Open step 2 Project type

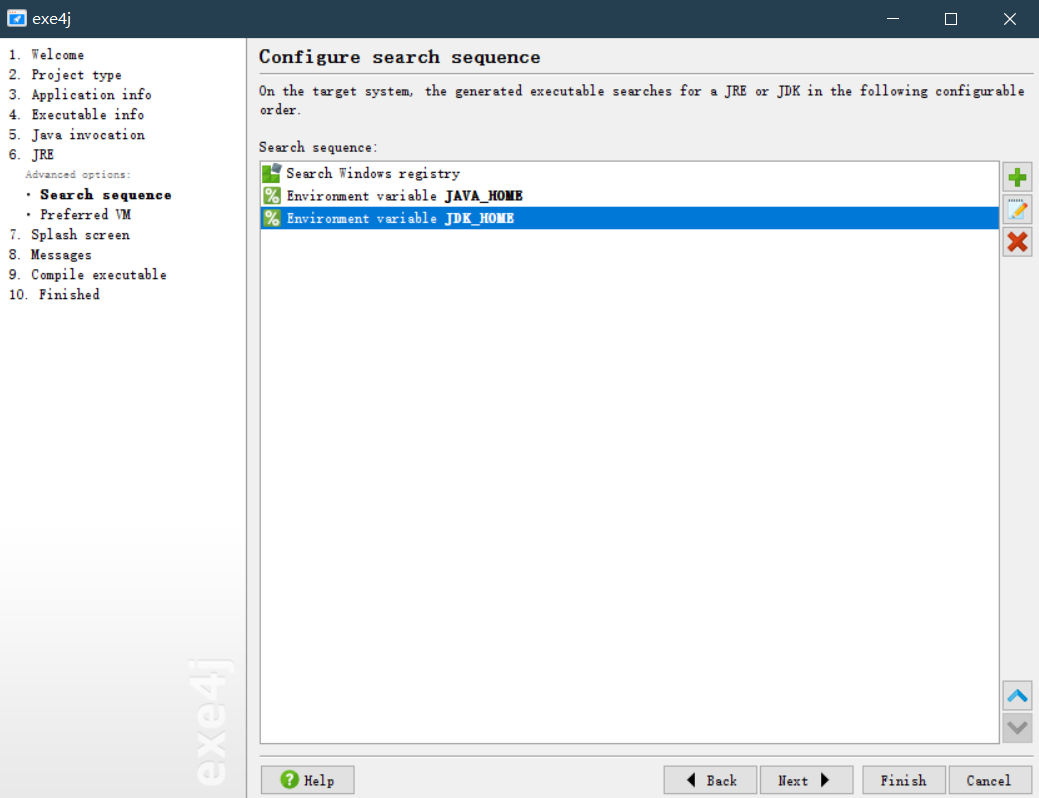click(x=65, y=74)
